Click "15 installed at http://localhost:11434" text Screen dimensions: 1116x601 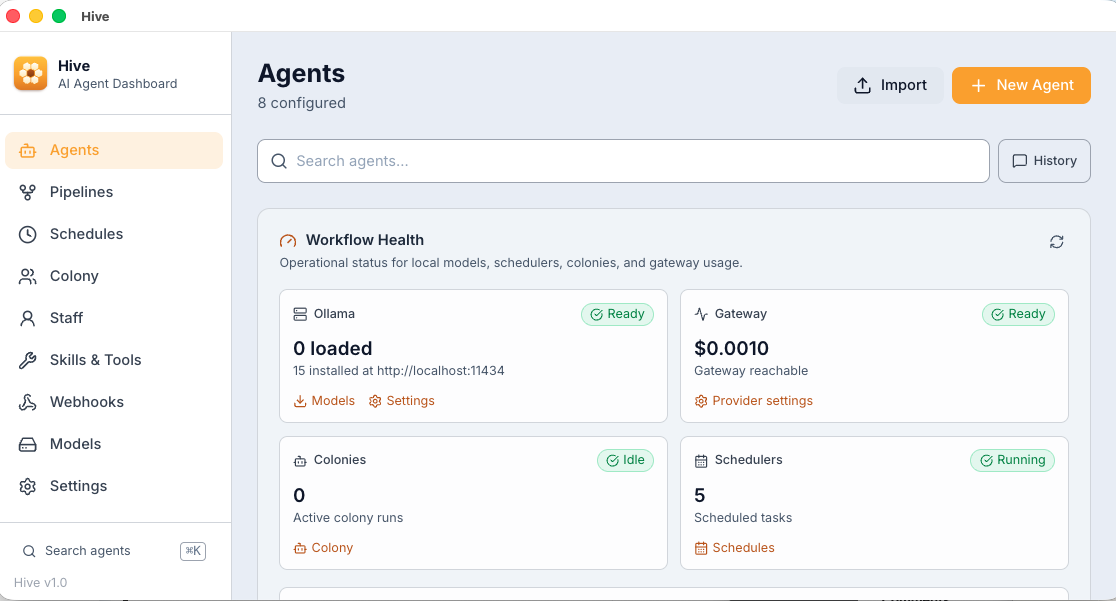pyautogui.click(x=399, y=371)
